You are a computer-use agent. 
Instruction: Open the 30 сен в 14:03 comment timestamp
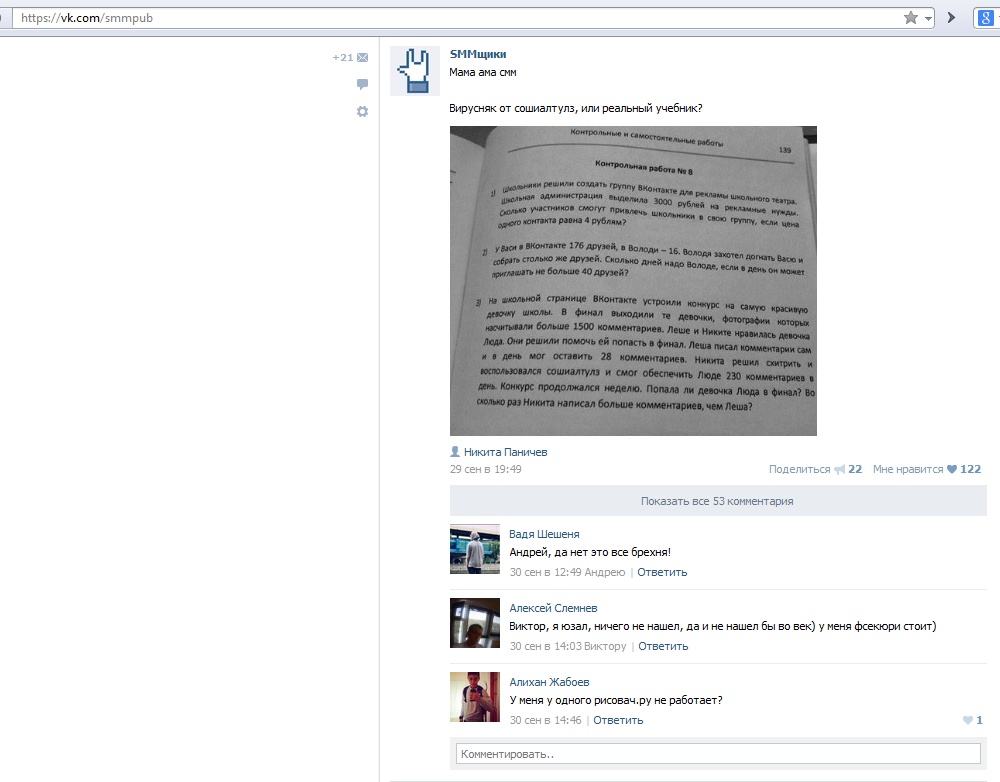[x=545, y=646]
